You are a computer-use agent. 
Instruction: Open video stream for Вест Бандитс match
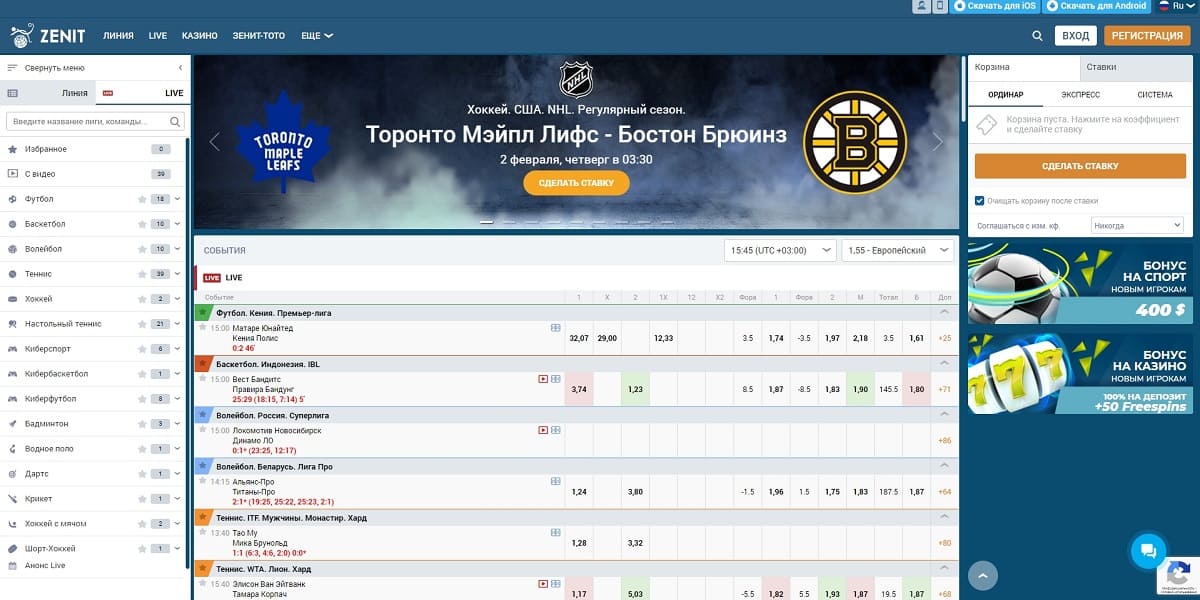click(543, 379)
